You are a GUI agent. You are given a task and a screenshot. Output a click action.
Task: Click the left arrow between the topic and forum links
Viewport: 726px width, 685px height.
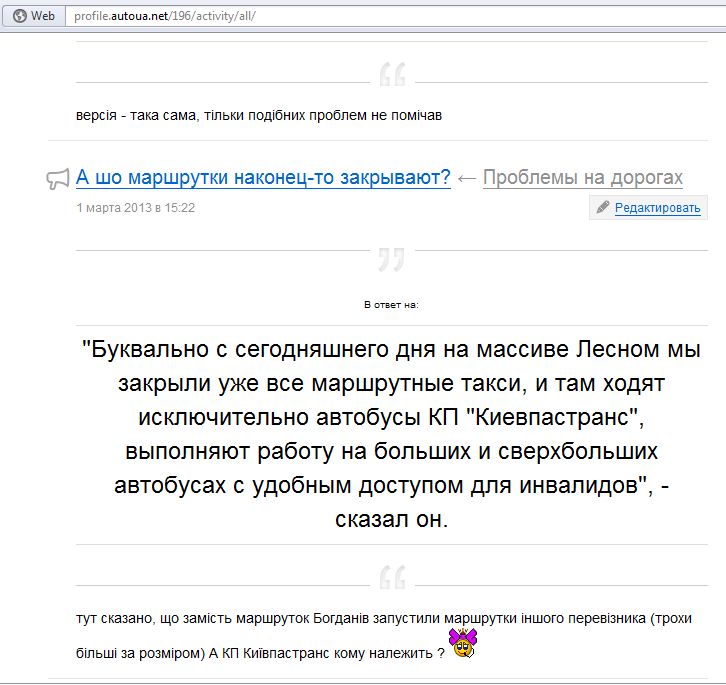point(466,178)
